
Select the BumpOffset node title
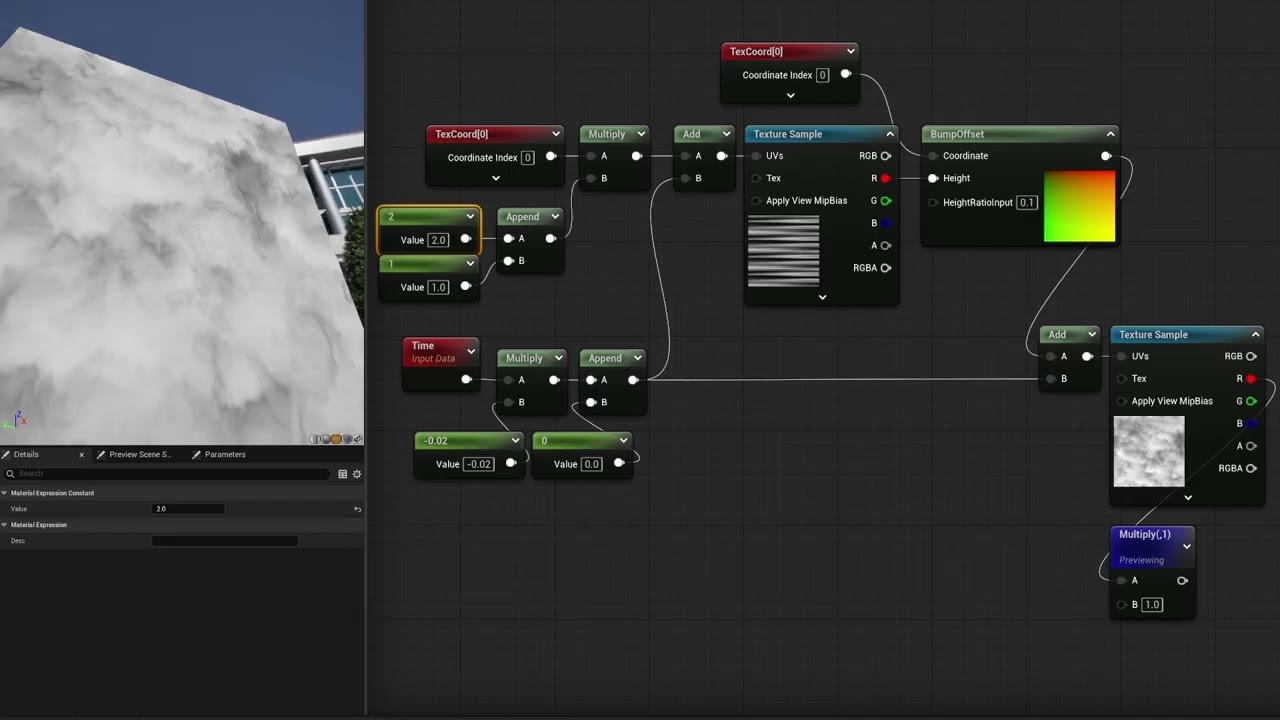[957, 134]
